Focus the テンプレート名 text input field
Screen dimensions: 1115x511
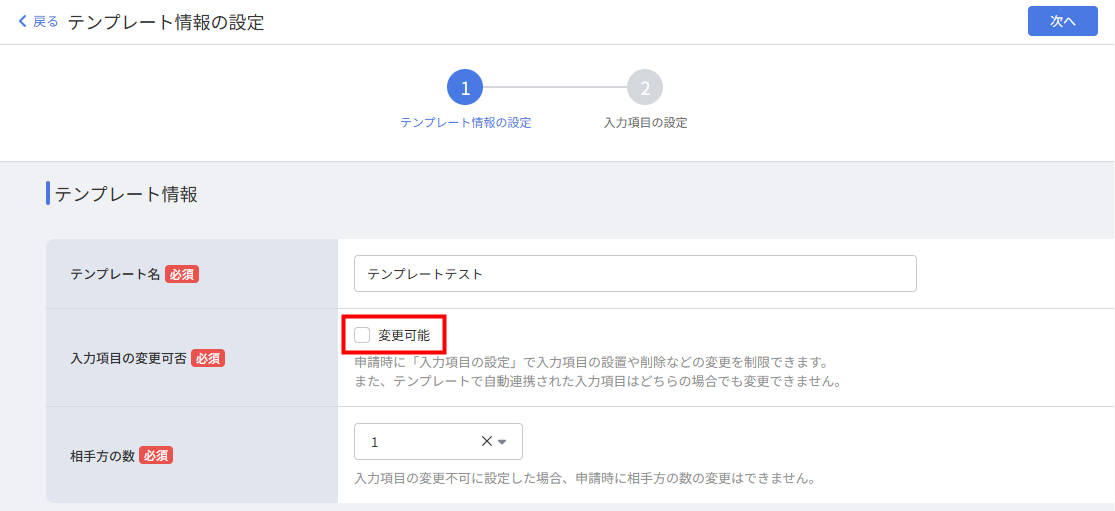click(635, 273)
